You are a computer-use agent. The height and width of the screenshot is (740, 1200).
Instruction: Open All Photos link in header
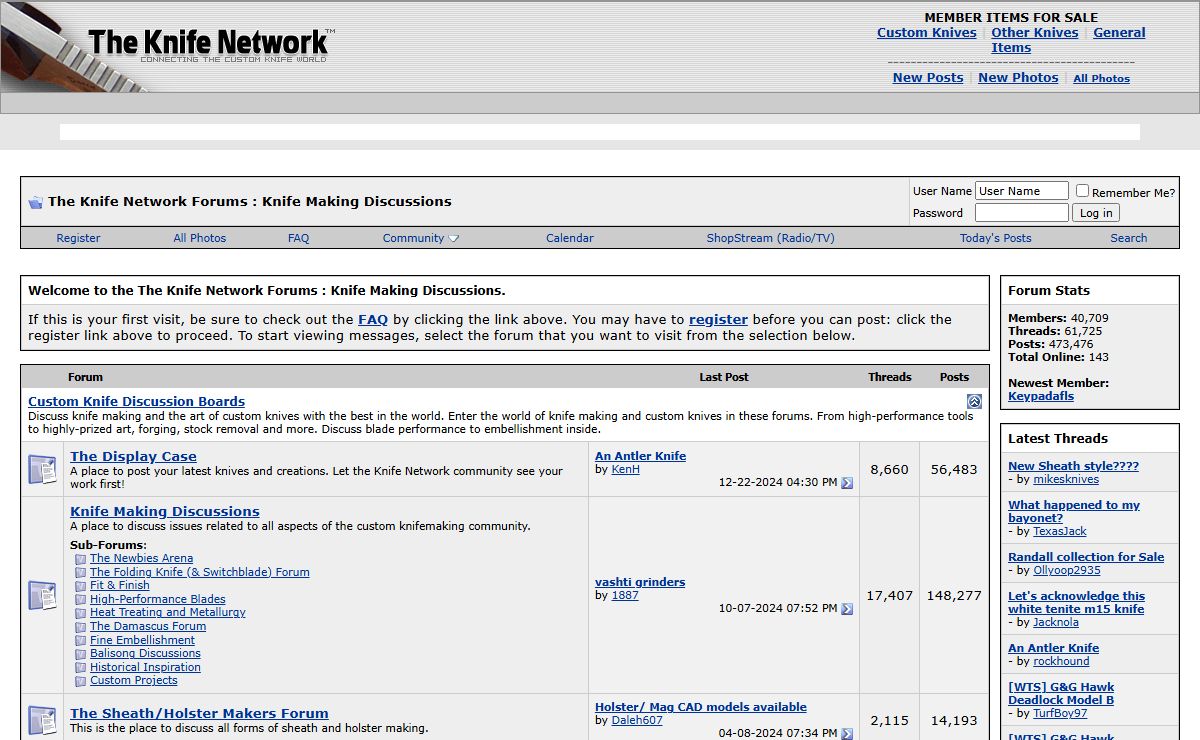(1101, 79)
